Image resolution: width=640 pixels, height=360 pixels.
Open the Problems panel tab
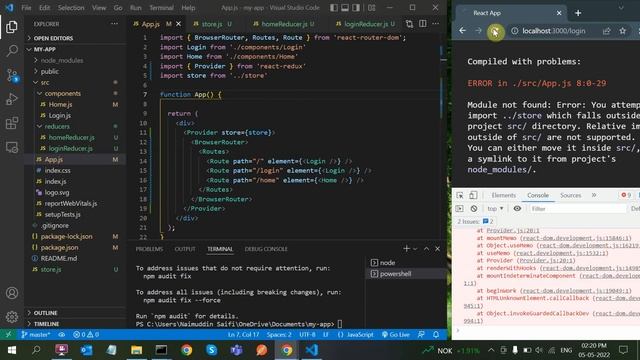[149, 249]
